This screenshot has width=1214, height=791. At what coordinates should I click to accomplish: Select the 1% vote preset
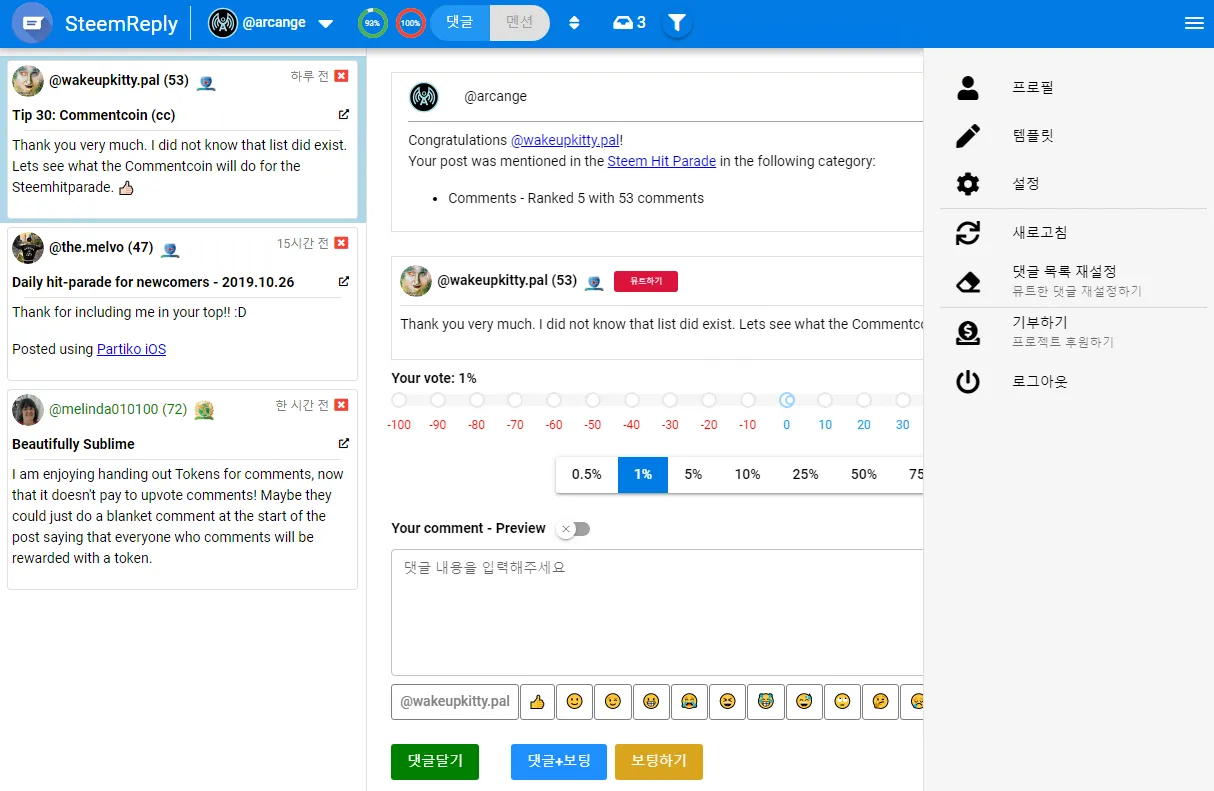point(643,474)
